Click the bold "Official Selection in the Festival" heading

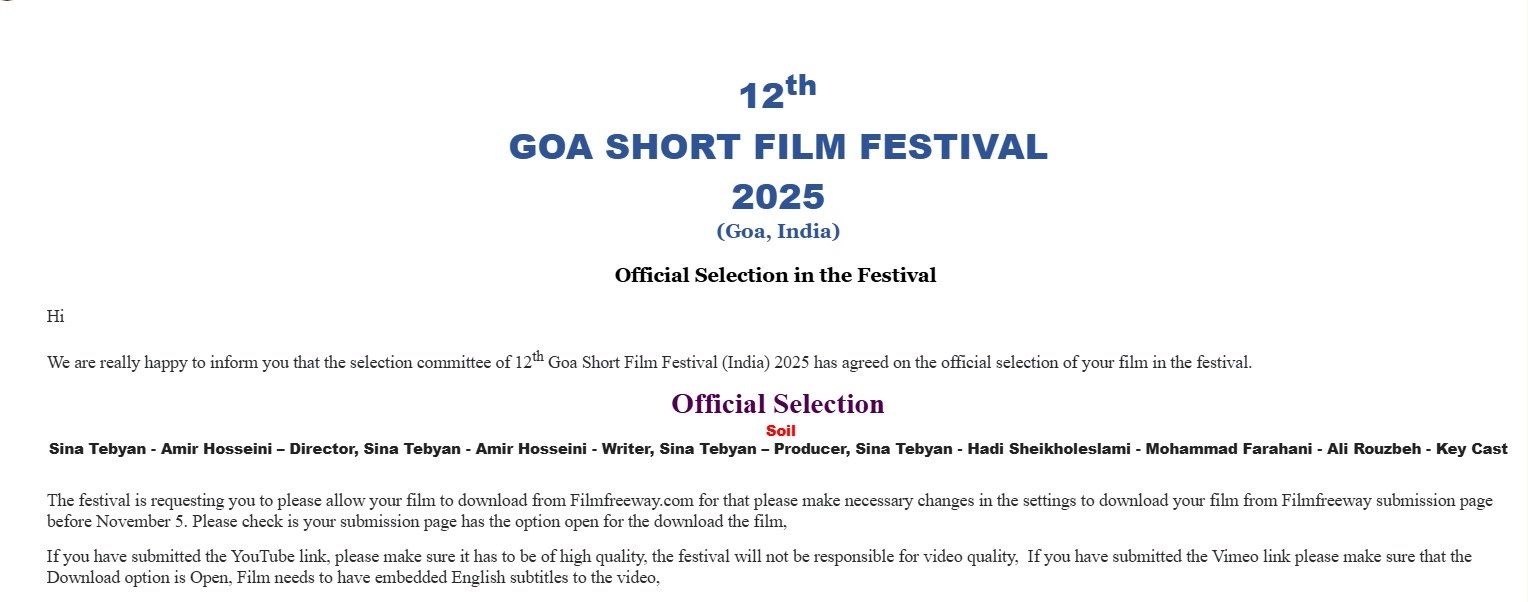(x=775, y=275)
